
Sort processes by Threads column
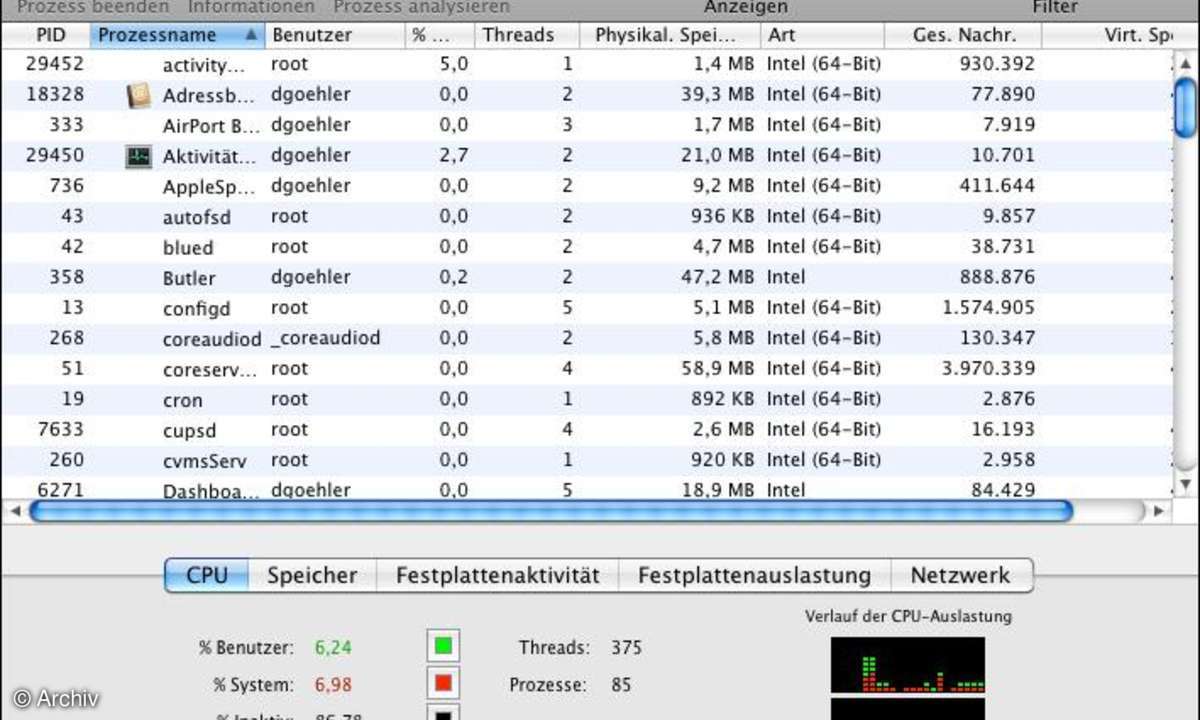[x=519, y=34]
